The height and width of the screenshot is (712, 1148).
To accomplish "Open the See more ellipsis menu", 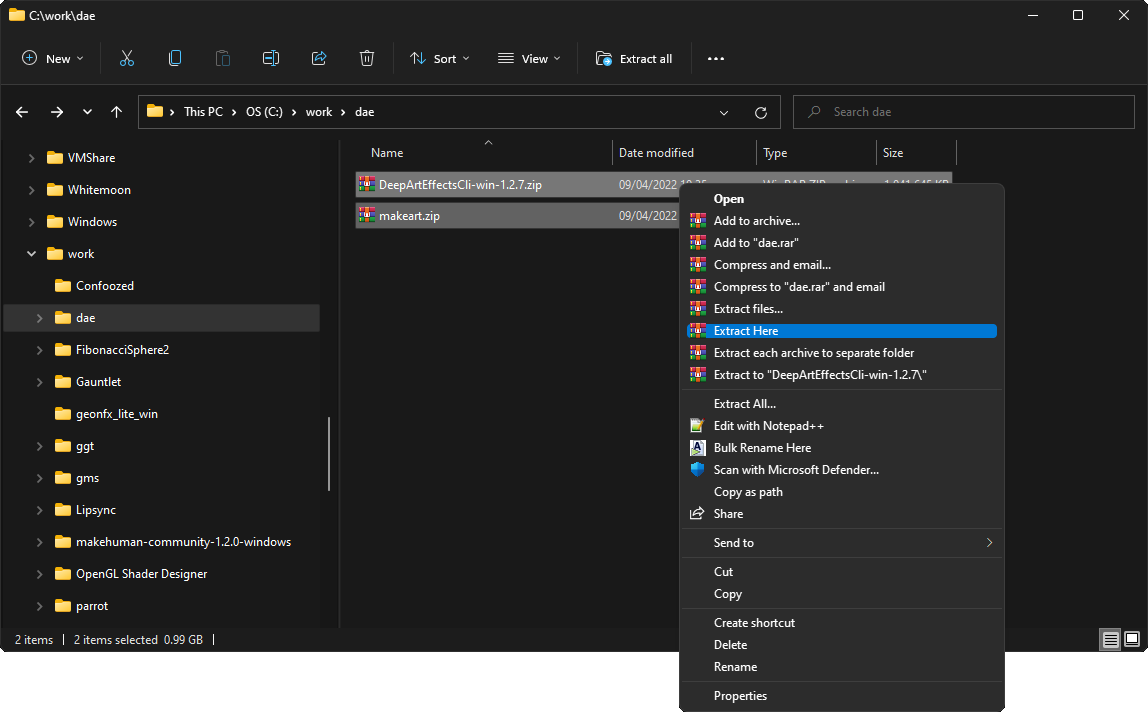I will (716, 59).
